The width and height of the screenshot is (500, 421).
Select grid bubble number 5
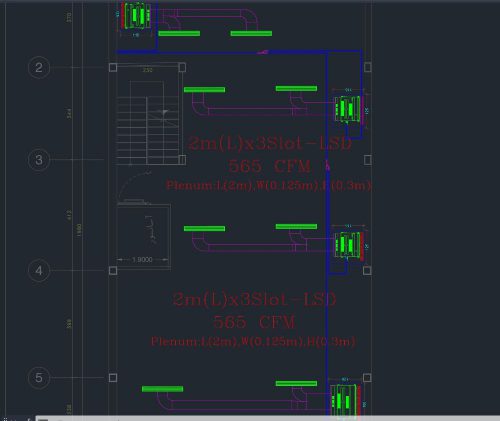pos(39,378)
